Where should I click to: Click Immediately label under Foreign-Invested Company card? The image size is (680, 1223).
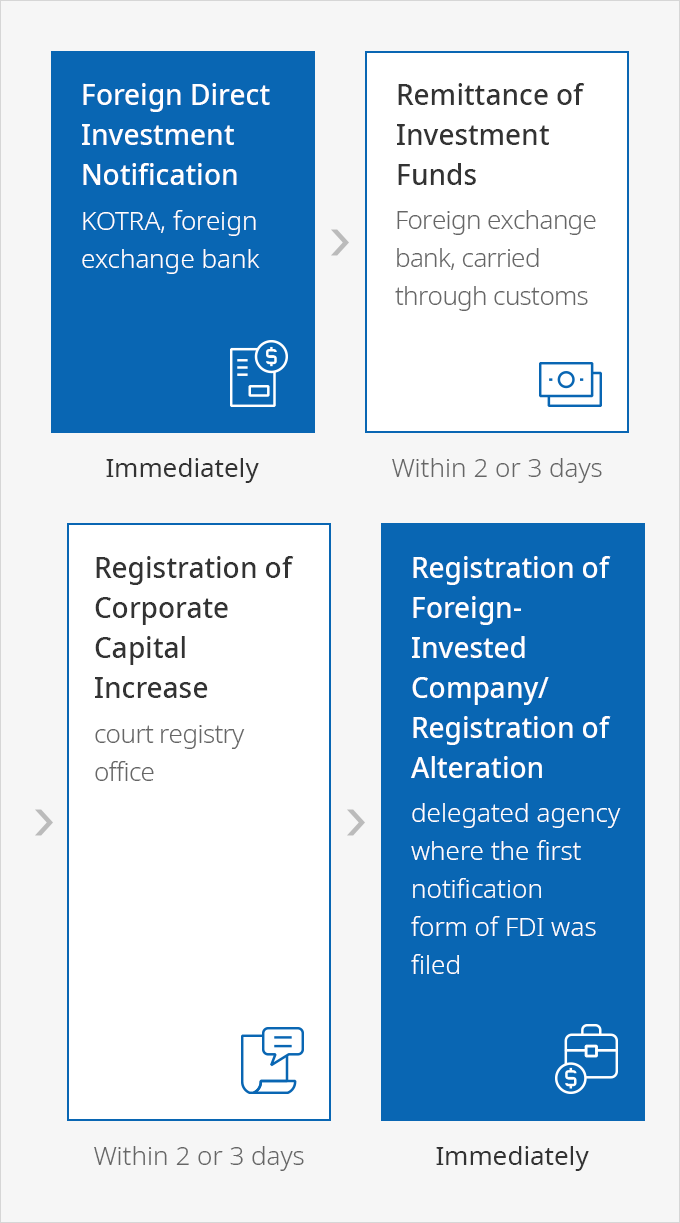(x=512, y=1156)
